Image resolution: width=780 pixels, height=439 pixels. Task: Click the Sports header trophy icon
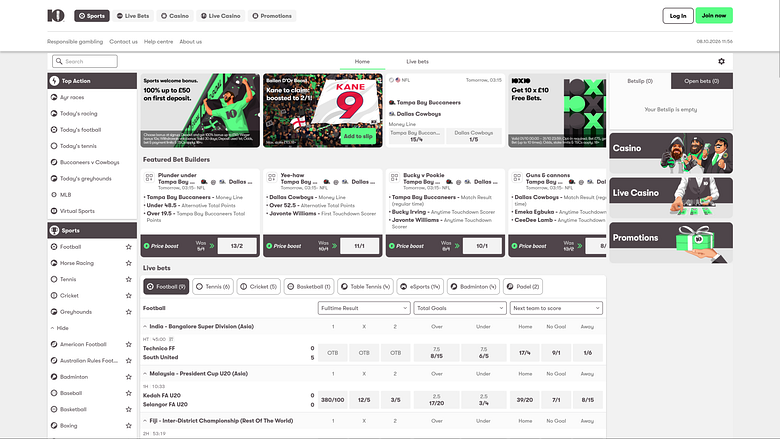[54, 230]
